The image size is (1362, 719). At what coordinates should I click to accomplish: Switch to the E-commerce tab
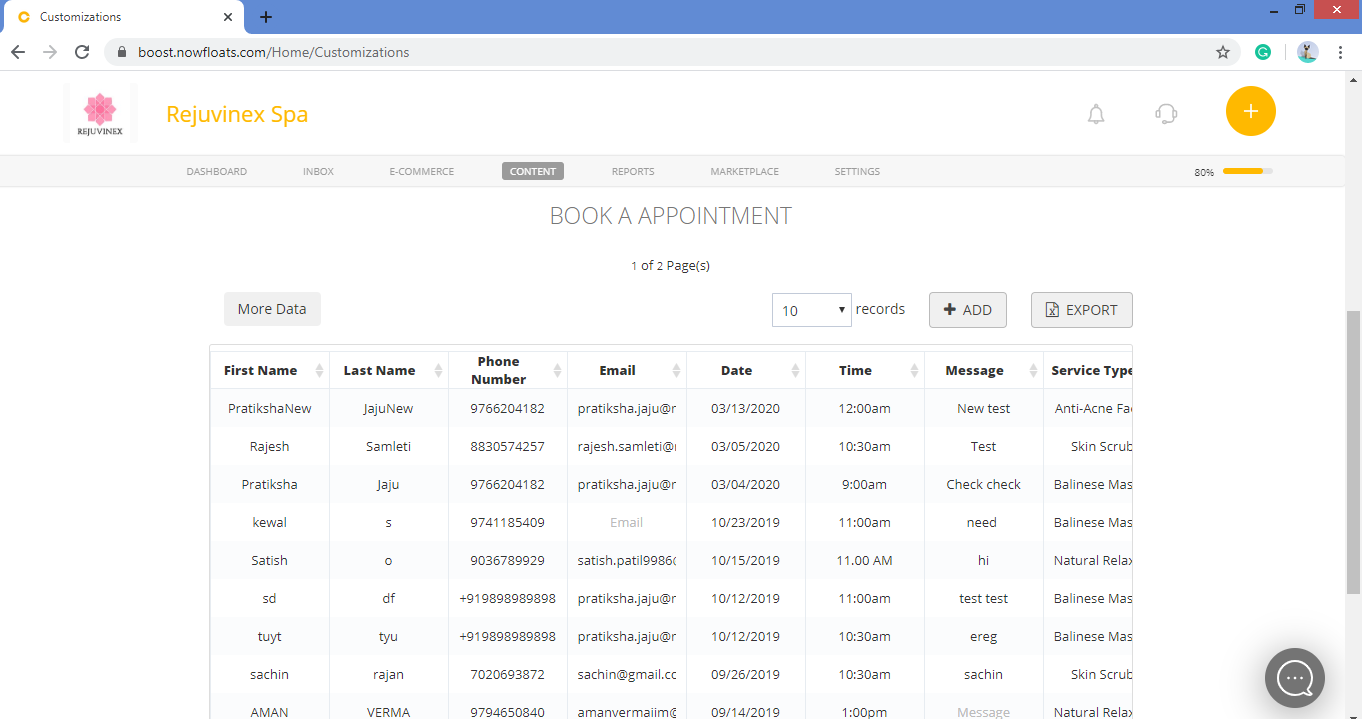point(421,171)
